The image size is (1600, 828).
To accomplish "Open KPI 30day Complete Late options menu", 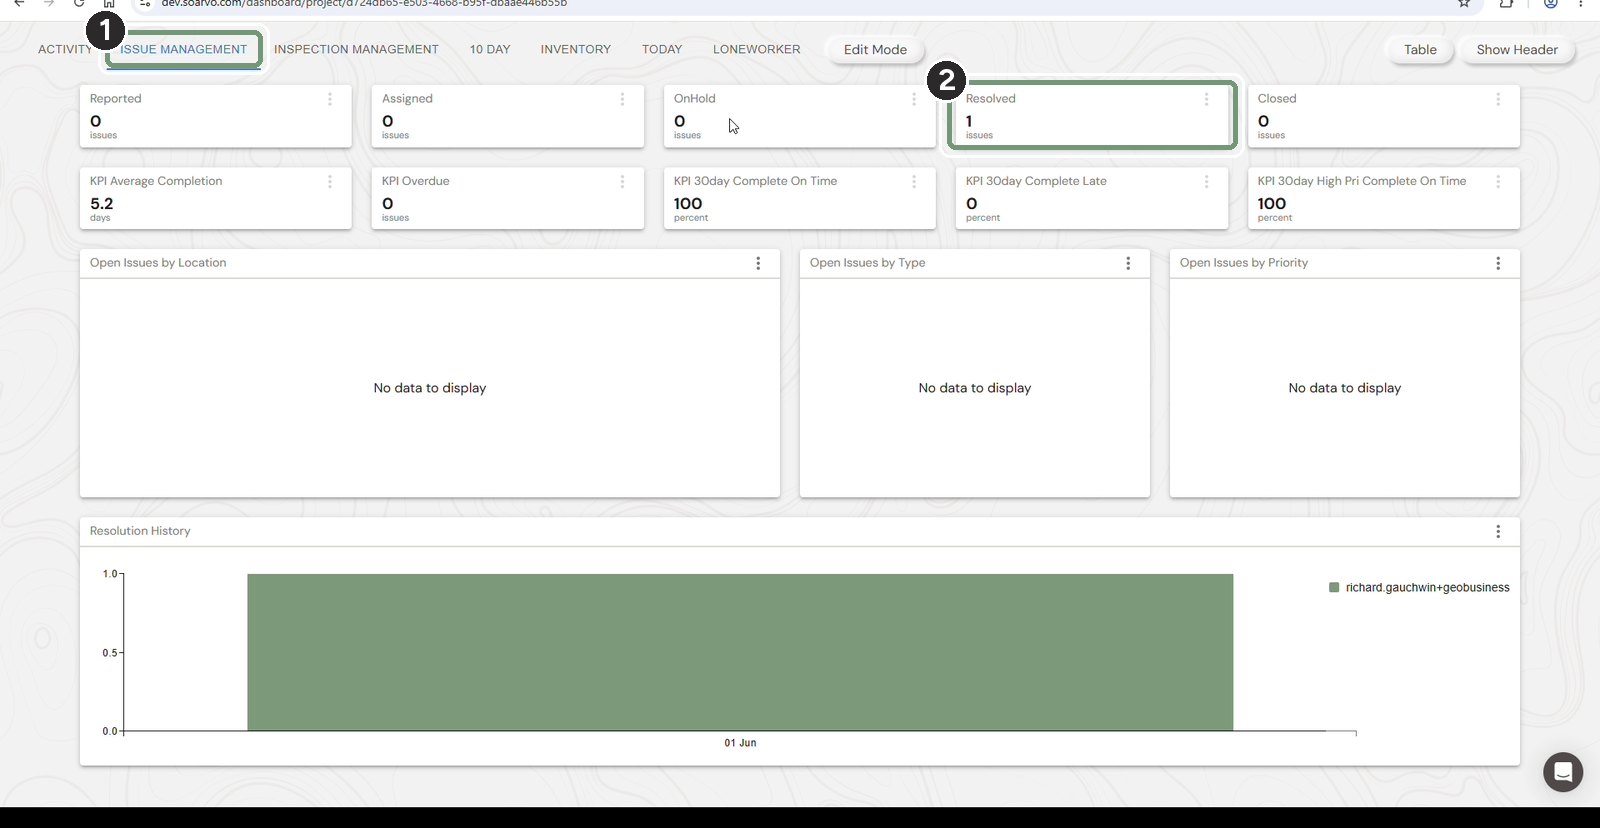I will [x=1206, y=181].
